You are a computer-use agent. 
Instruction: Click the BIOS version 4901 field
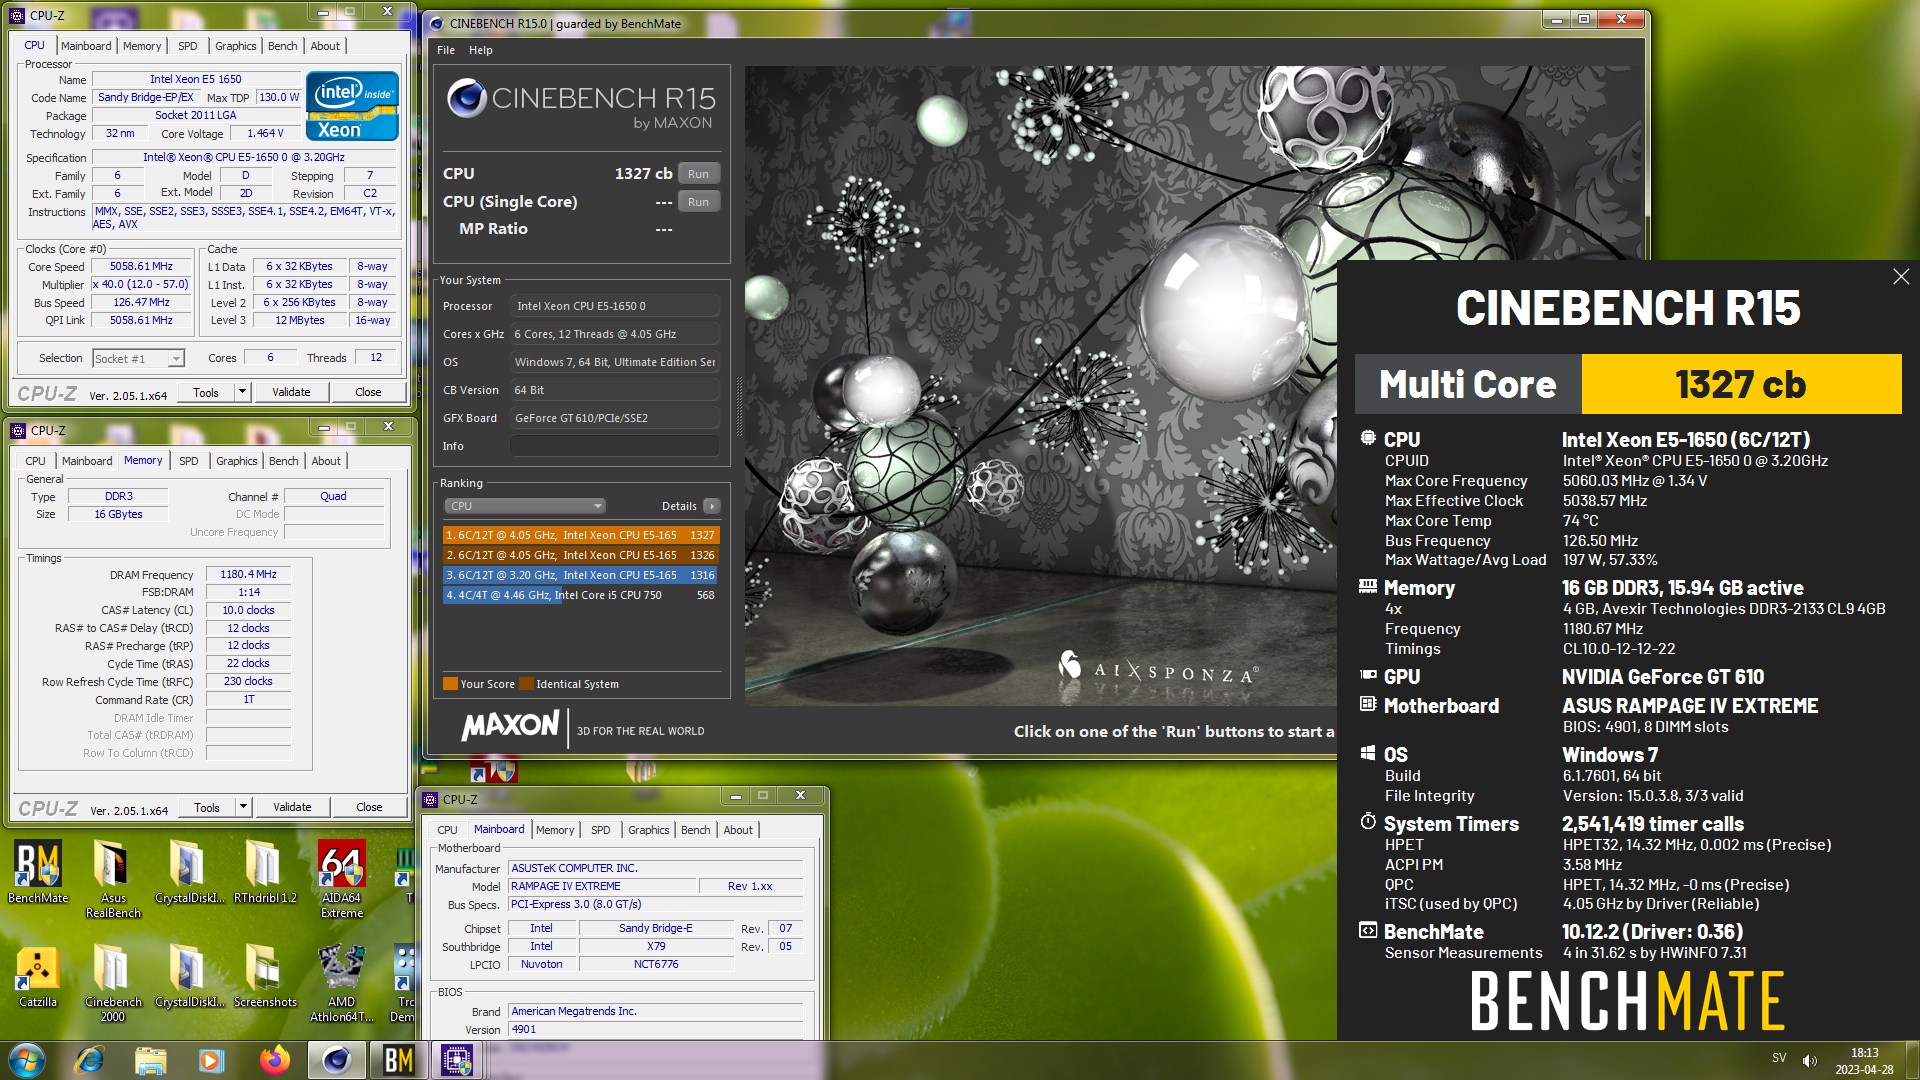coord(655,1030)
